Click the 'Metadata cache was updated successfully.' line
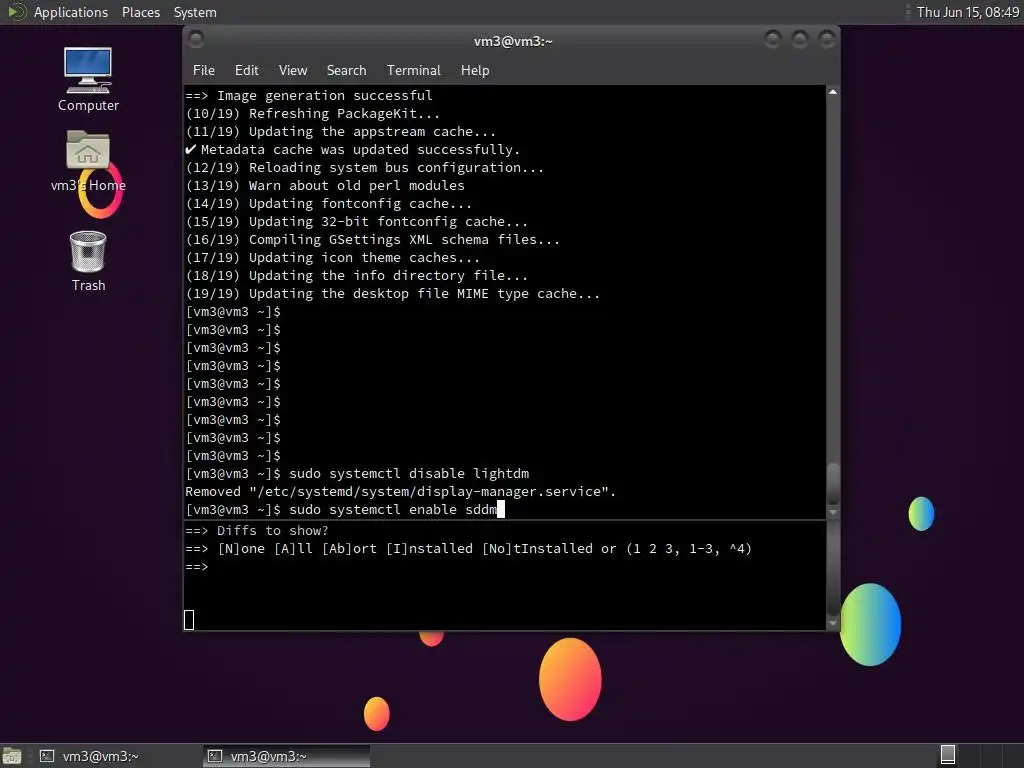 [x=353, y=150]
